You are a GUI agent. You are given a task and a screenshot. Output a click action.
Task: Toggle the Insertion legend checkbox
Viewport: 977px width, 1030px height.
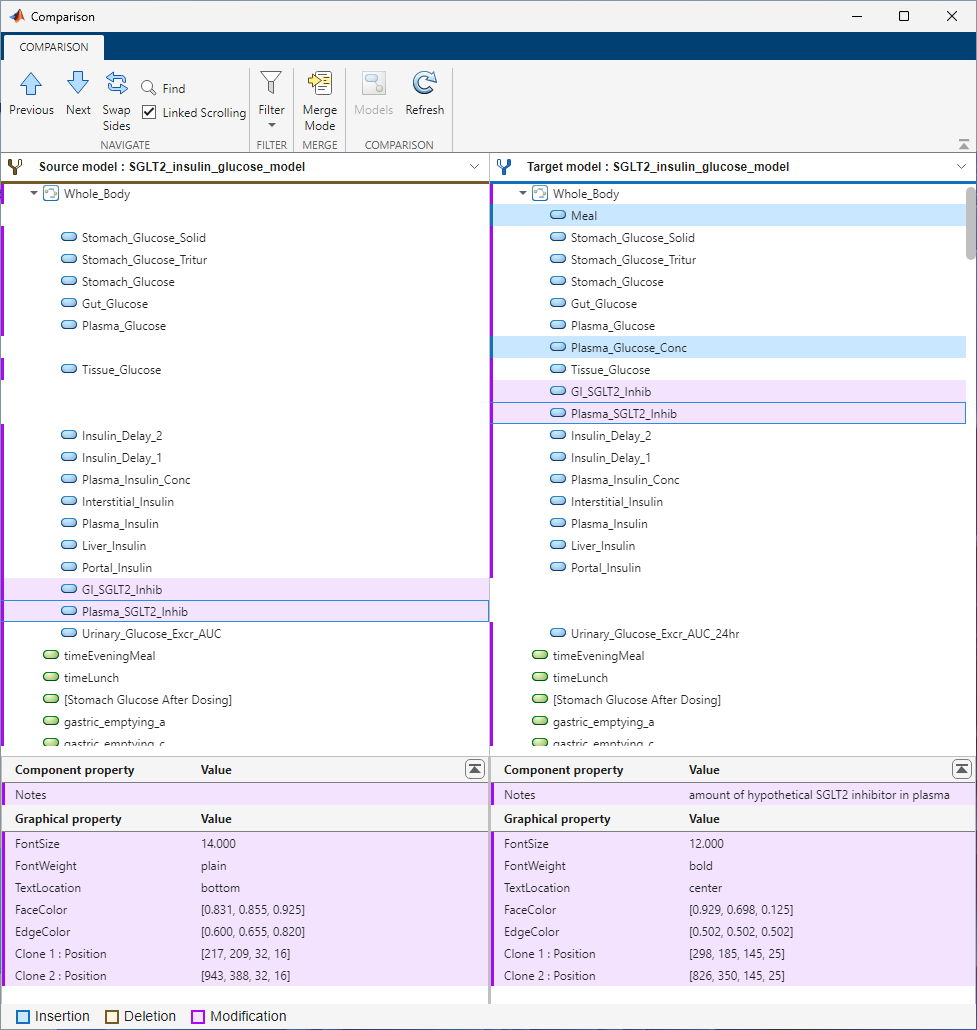pyautogui.click(x=21, y=1016)
